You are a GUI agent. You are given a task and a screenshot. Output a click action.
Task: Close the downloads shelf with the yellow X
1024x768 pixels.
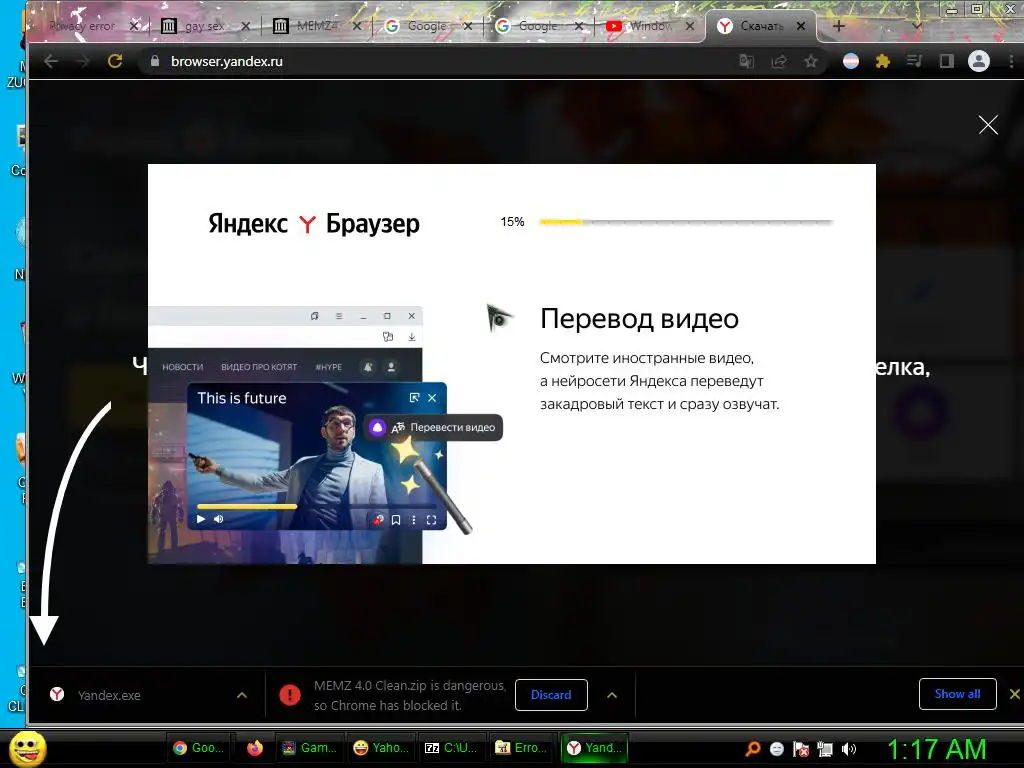point(1014,694)
